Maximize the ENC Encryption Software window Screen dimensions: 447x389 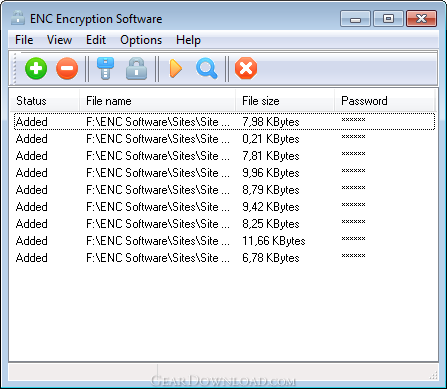coord(388,19)
